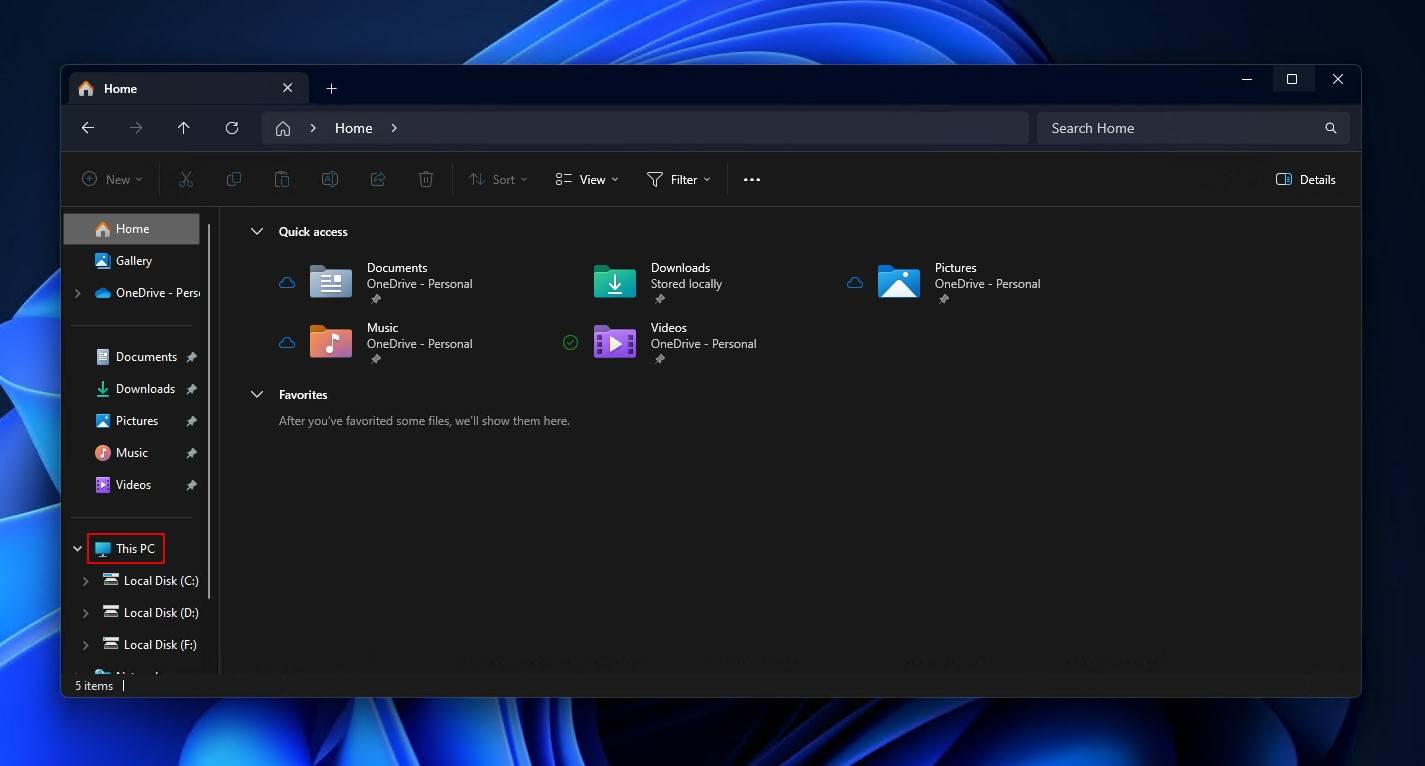Click the up arrow to parent folder
Screen dimensions: 1425x766
click(x=184, y=128)
